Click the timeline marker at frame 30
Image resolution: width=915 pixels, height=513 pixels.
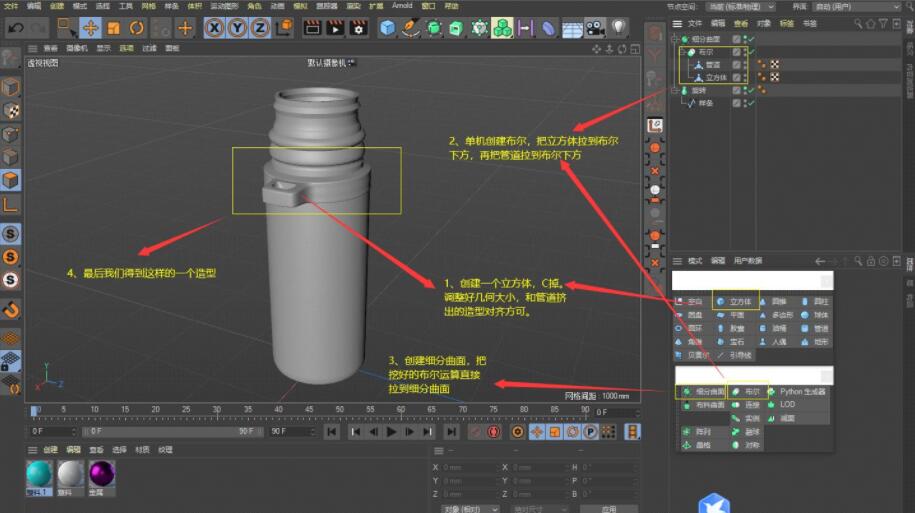pyautogui.click(x=216, y=412)
